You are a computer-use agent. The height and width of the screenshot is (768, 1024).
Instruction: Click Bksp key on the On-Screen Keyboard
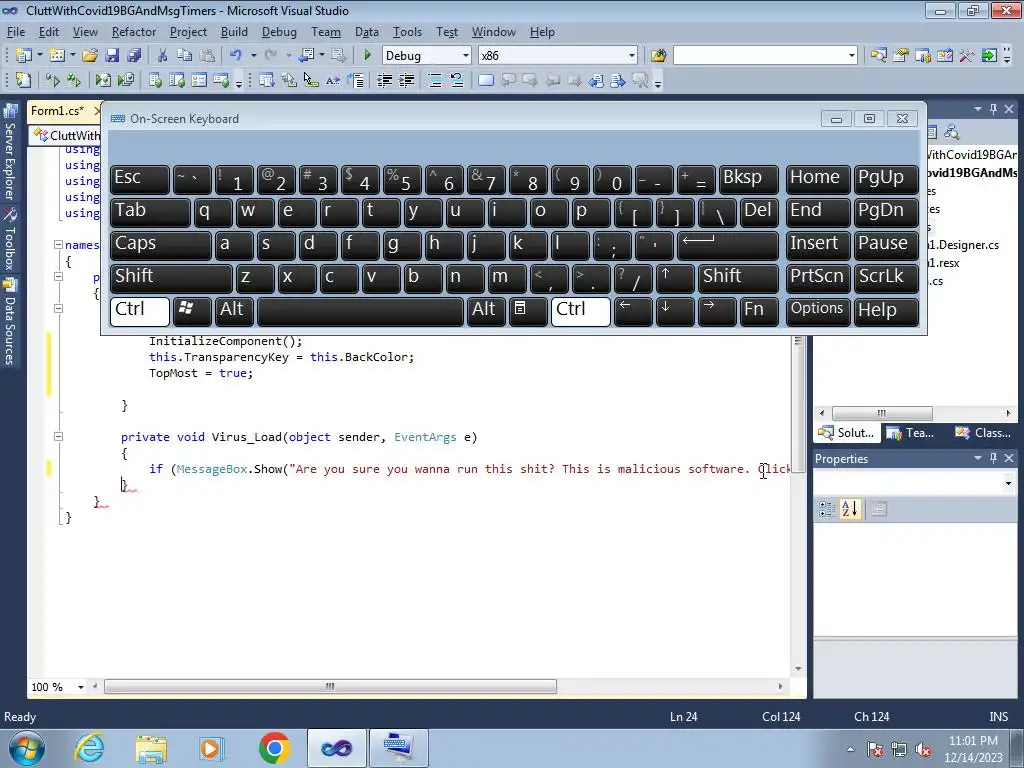pos(748,180)
